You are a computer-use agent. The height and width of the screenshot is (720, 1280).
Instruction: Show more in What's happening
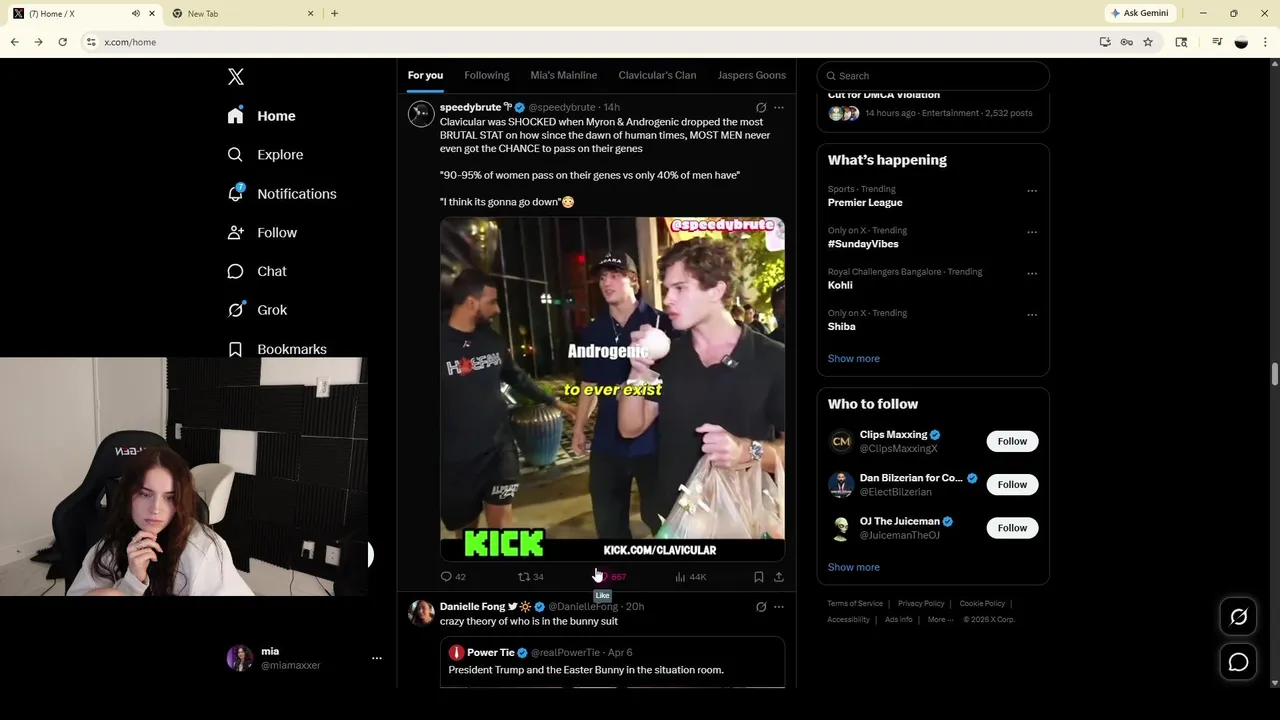click(x=853, y=358)
